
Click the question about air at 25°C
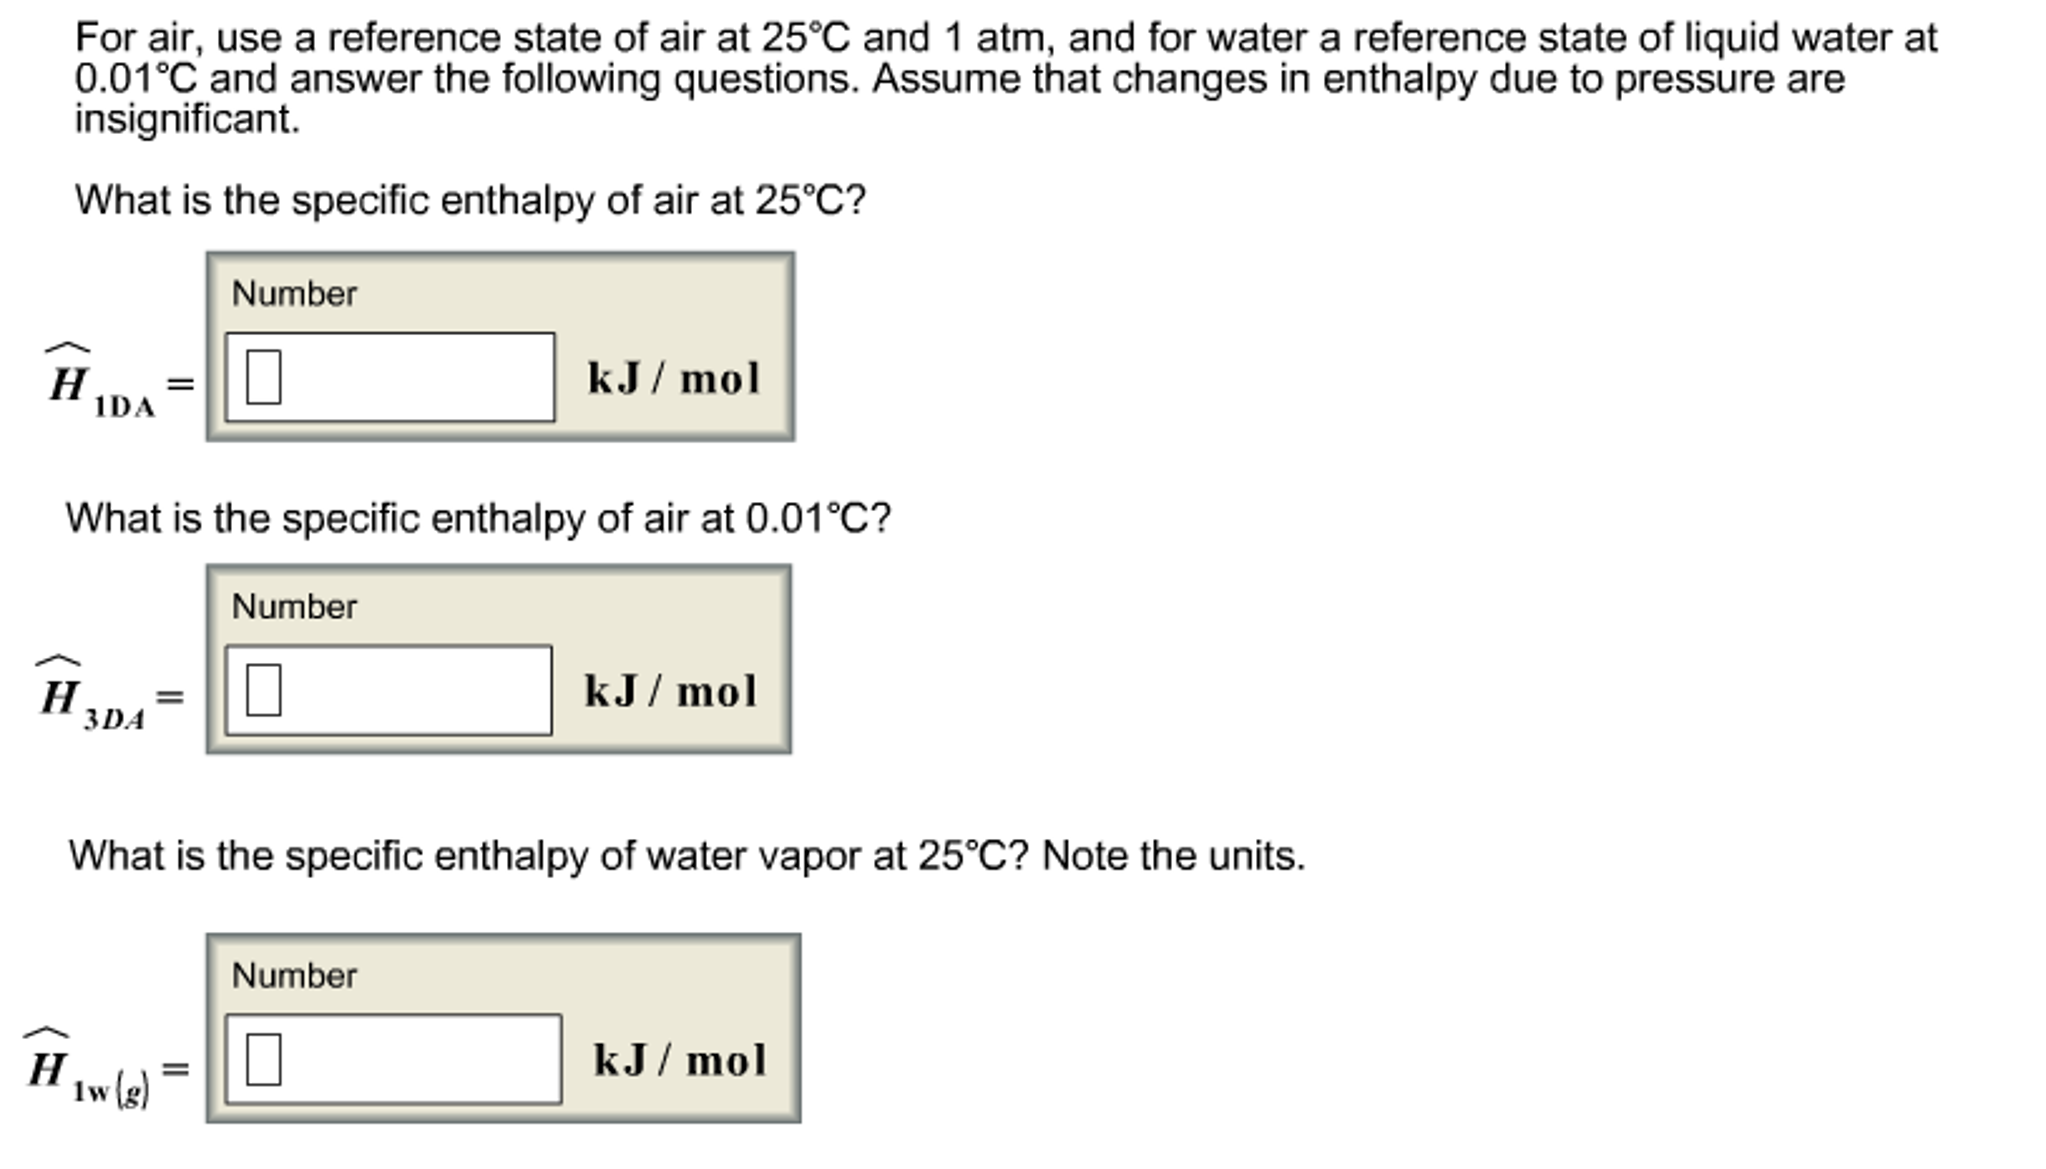[x=466, y=201]
